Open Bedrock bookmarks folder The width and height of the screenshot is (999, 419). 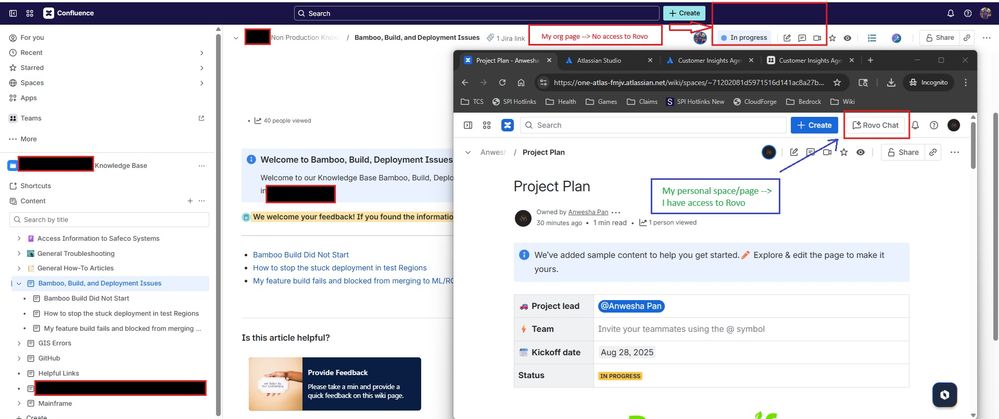pos(803,102)
